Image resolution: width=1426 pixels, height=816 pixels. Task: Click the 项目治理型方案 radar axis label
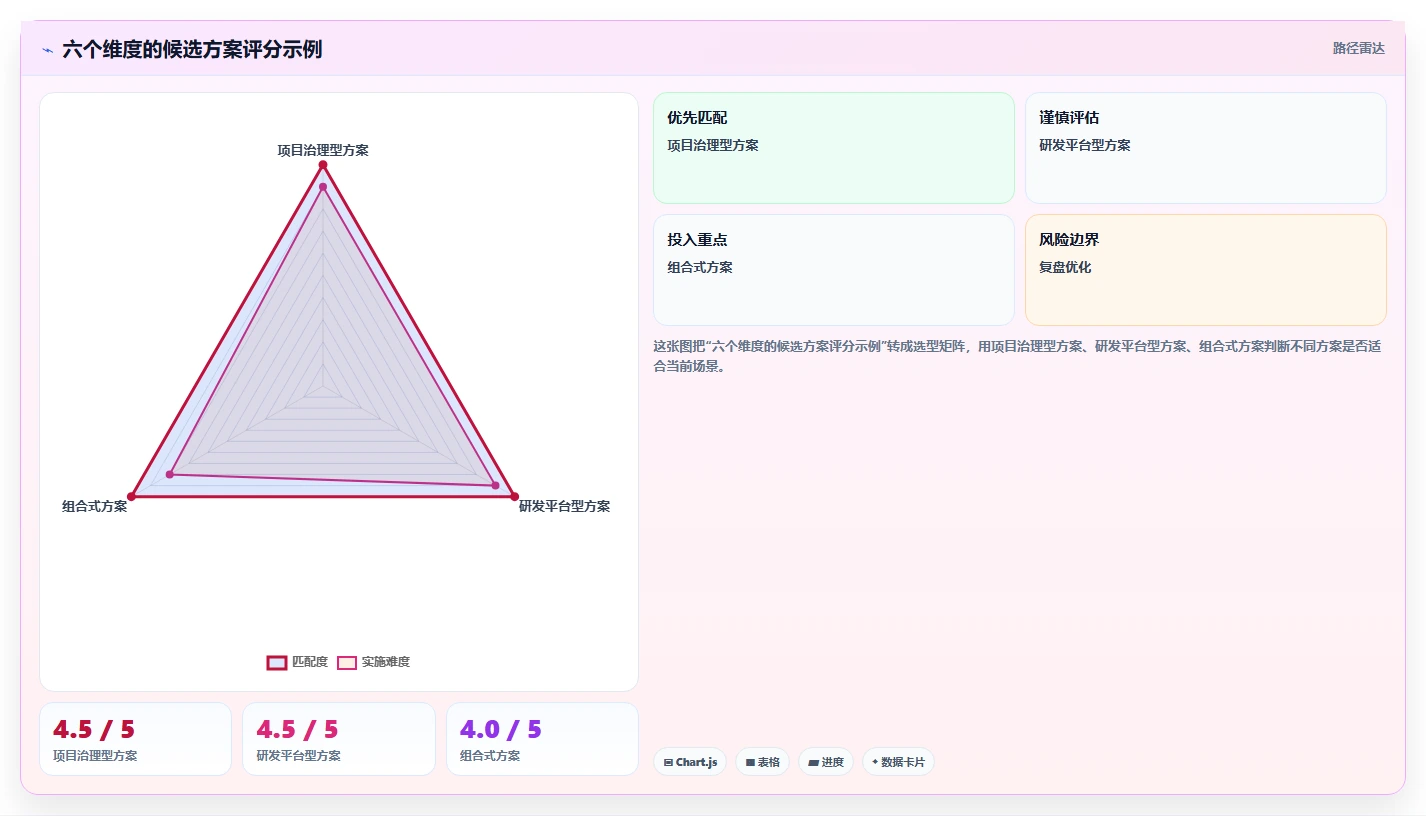coord(323,150)
